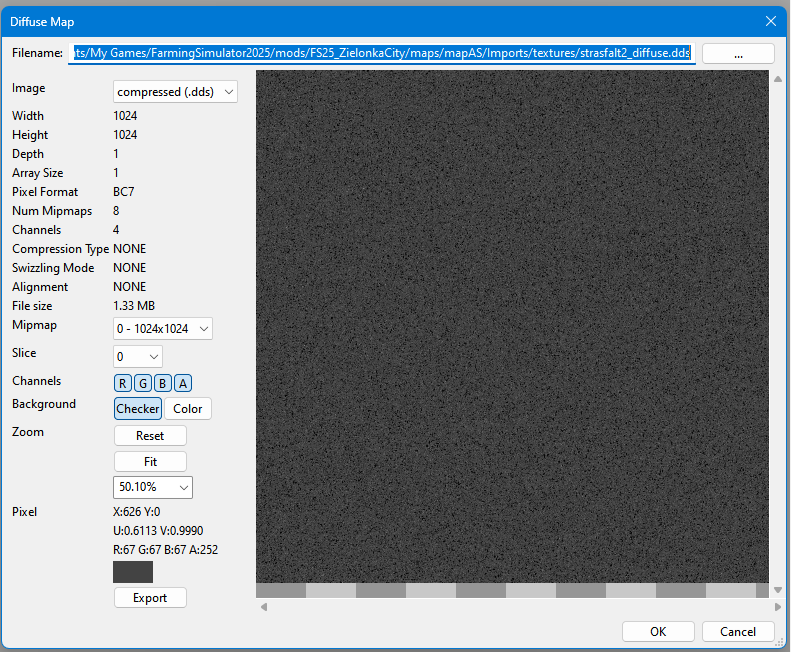This screenshot has width=791, height=652.
Task: Confirm with the OK button
Action: click(658, 631)
